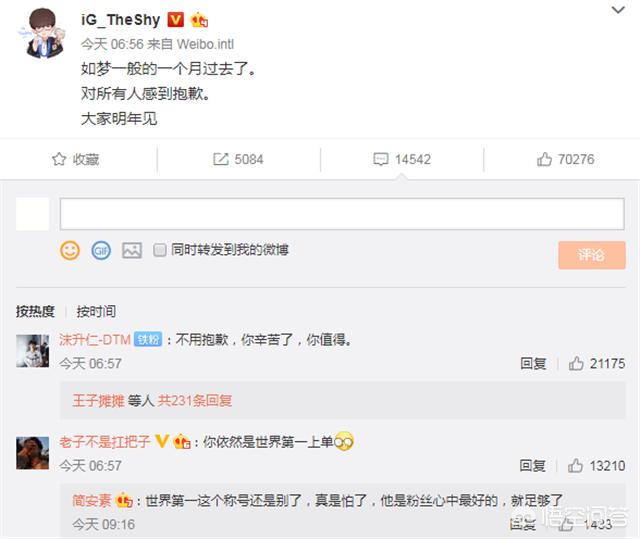Open the iG_TheShy profile name
Image resolution: width=640 pixels, height=539 pixels.
click(121, 19)
